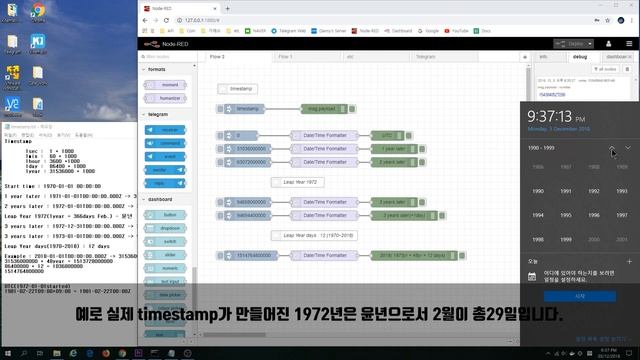Switch to the etc flow tab
Image resolution: width=640 pixels, height=360 pixels.
[x=376, y=57]
